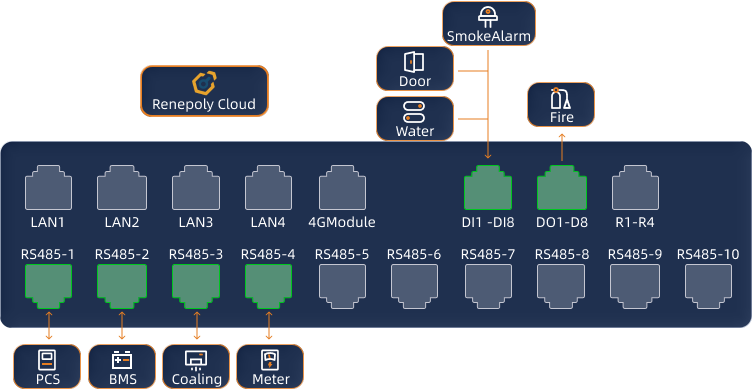752x390 pixels.
Task: Select the RS485-1 green port
Action: coord(48,286)
